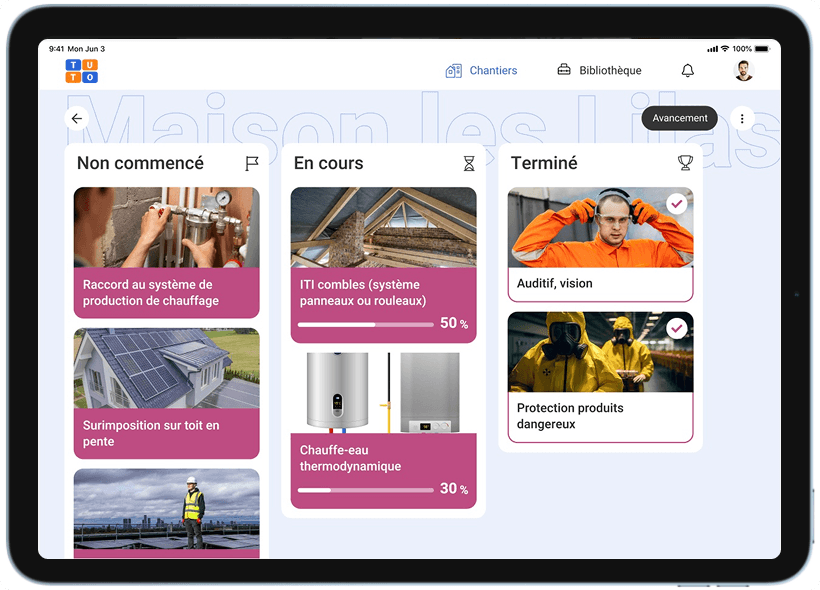Go back with the arrow button
Image resolution: width=820 pixels, height=590 pixels.
point(77,118)
